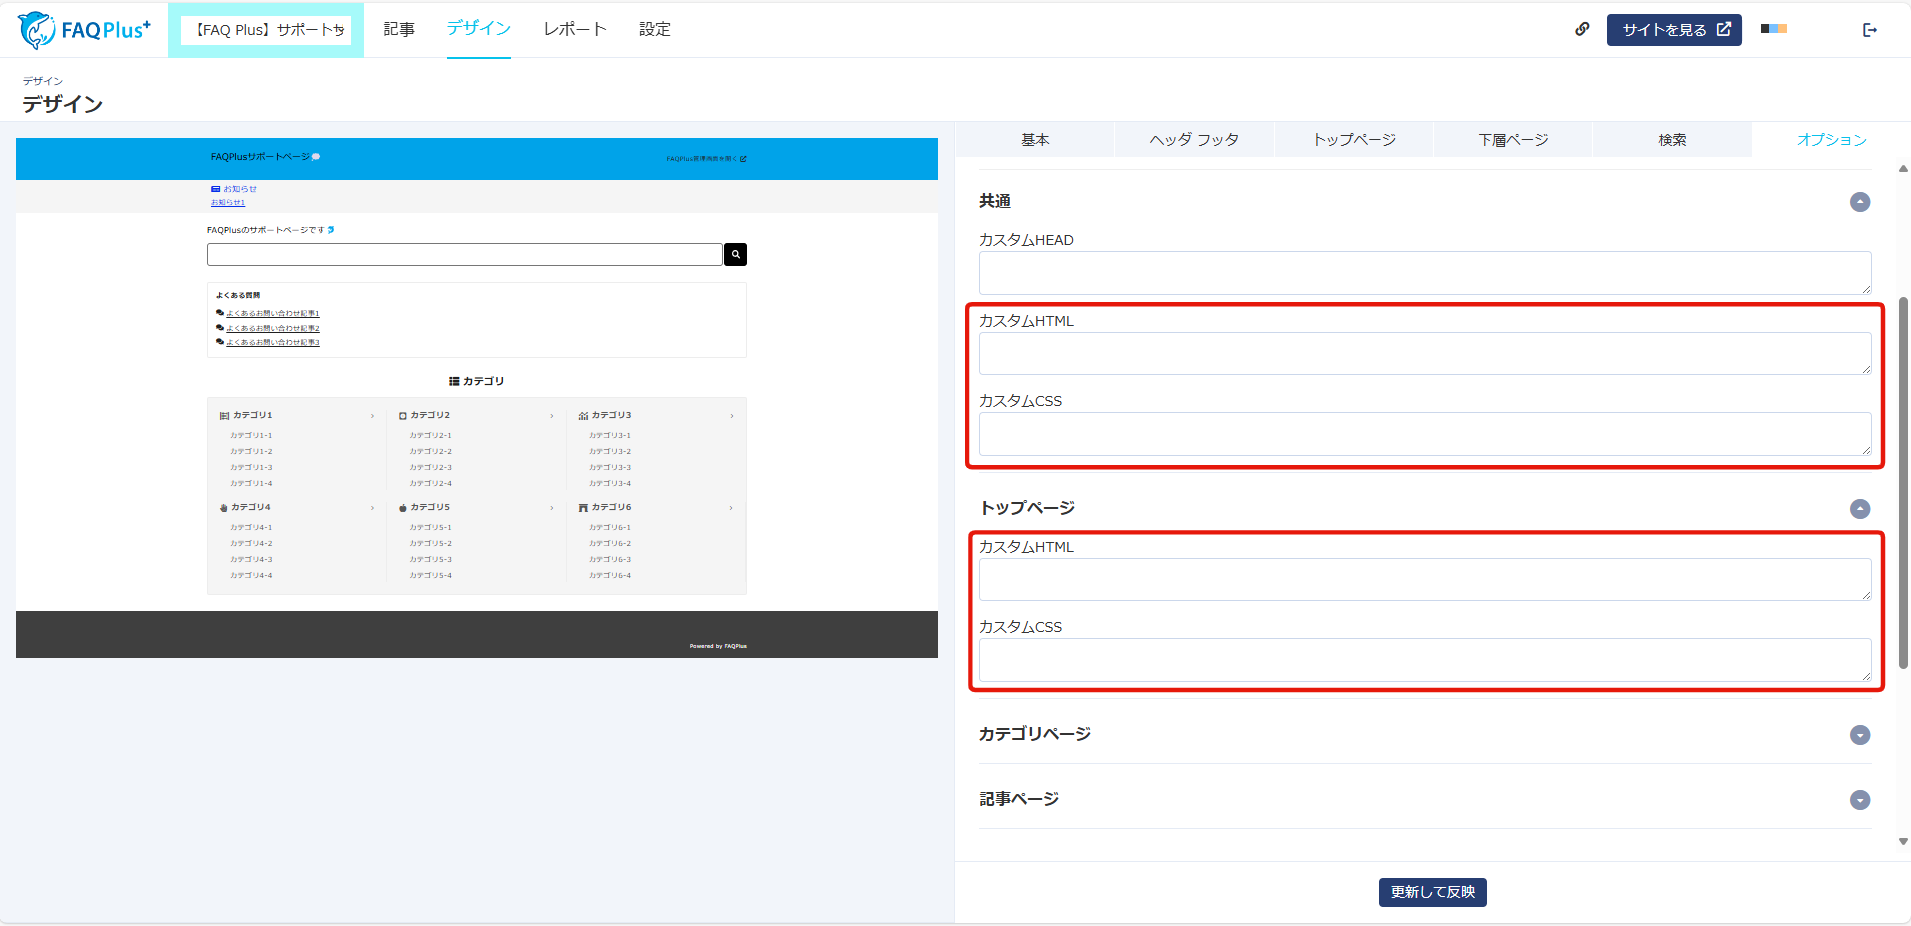This screenshot has height=926, width=1911.
Task: Click the link chain icon in header
Action: (1582, 29)
